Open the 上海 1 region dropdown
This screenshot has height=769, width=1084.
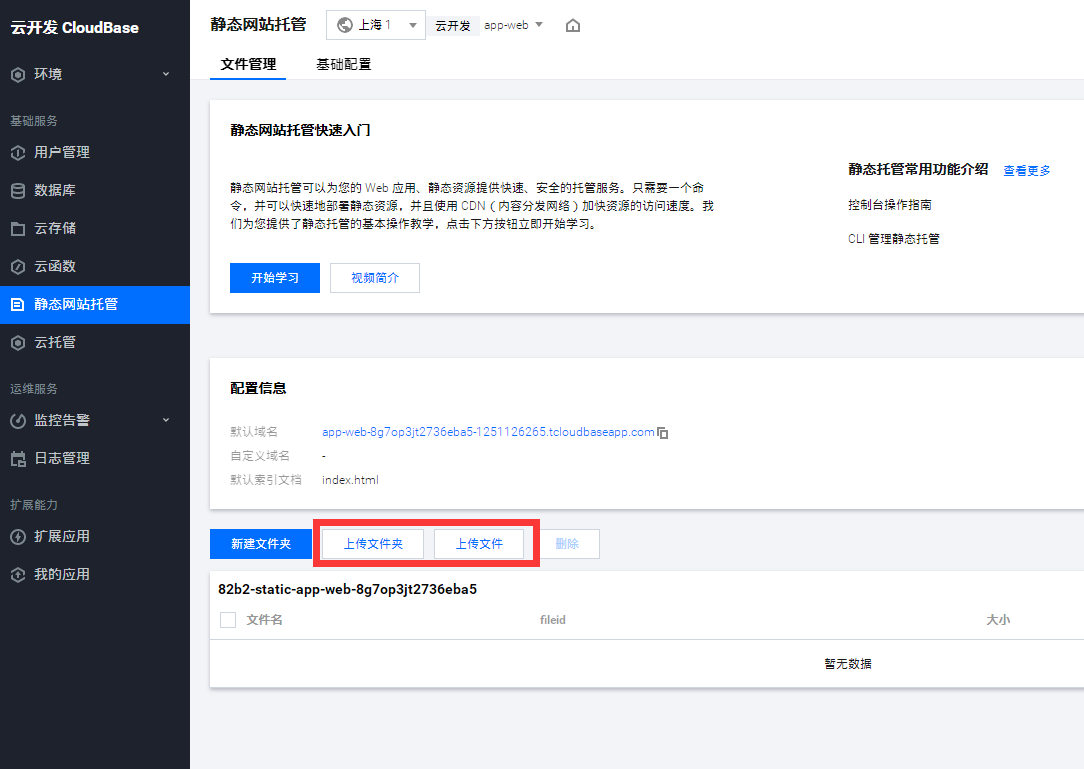click(x=375, y=25)
